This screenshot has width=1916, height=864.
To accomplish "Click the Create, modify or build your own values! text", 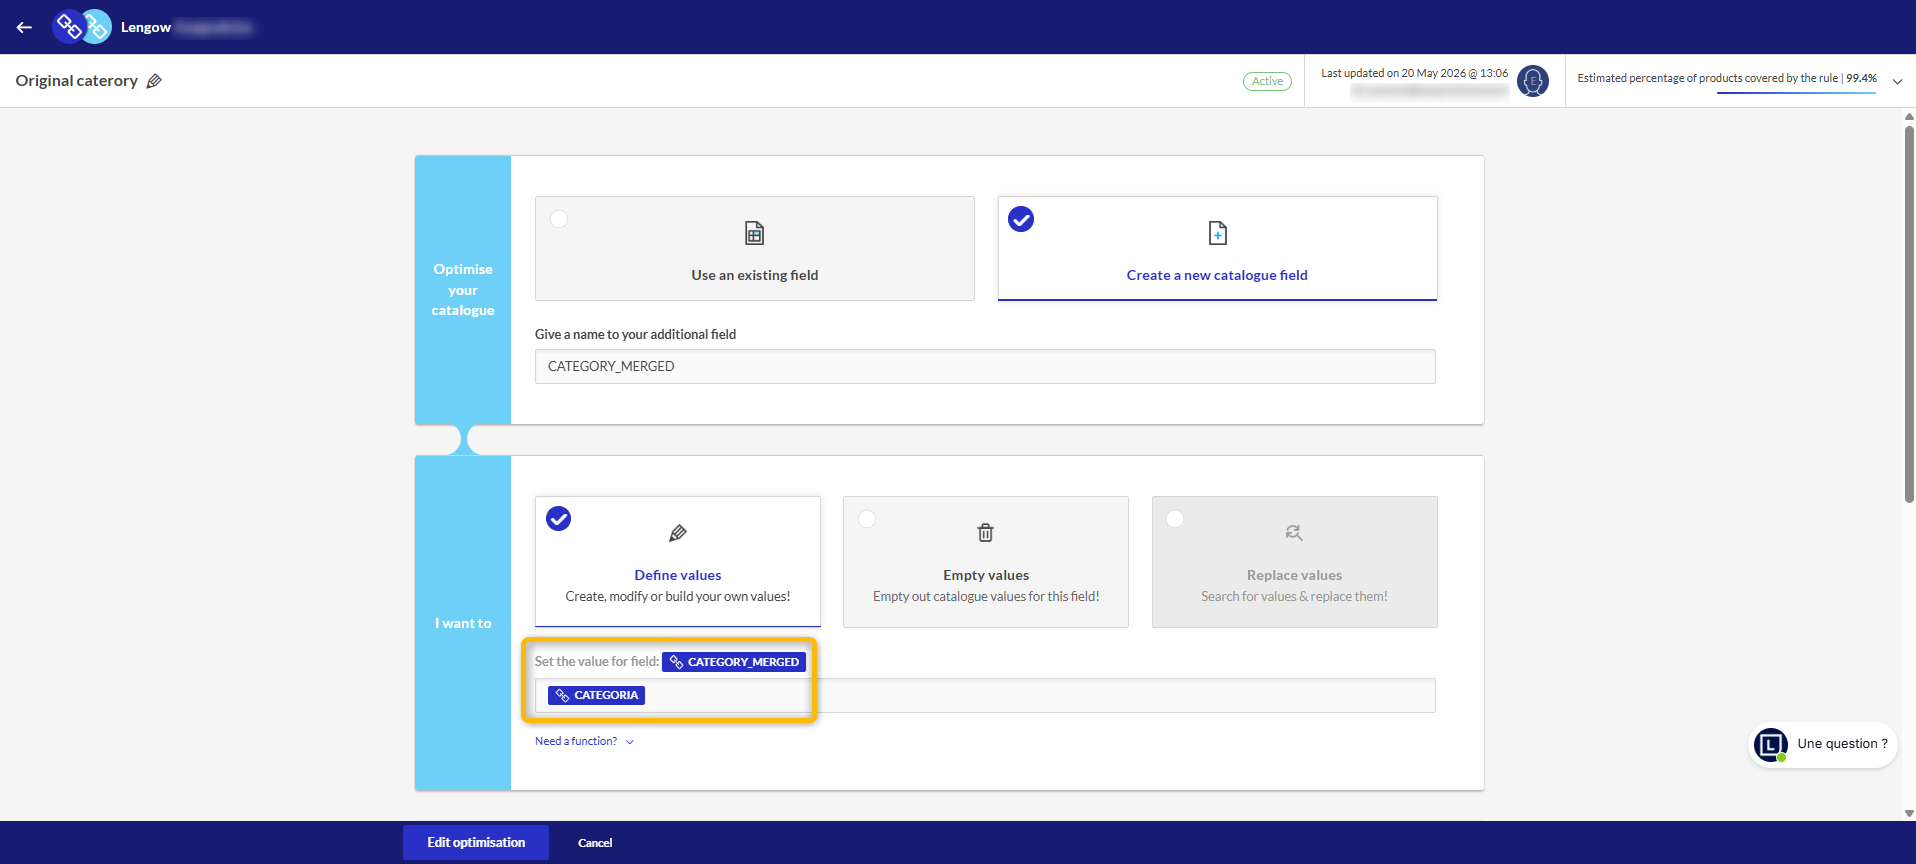I will (x=678, y=597).
